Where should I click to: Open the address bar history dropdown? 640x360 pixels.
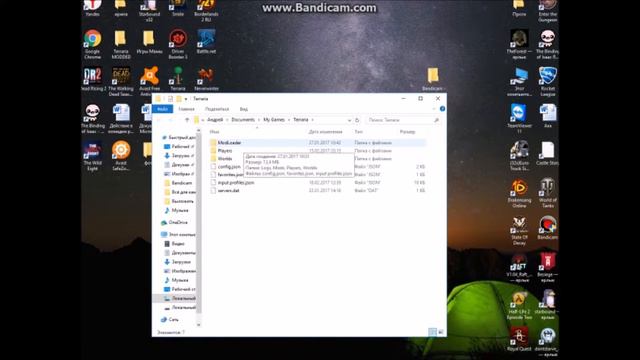(349, 120)
